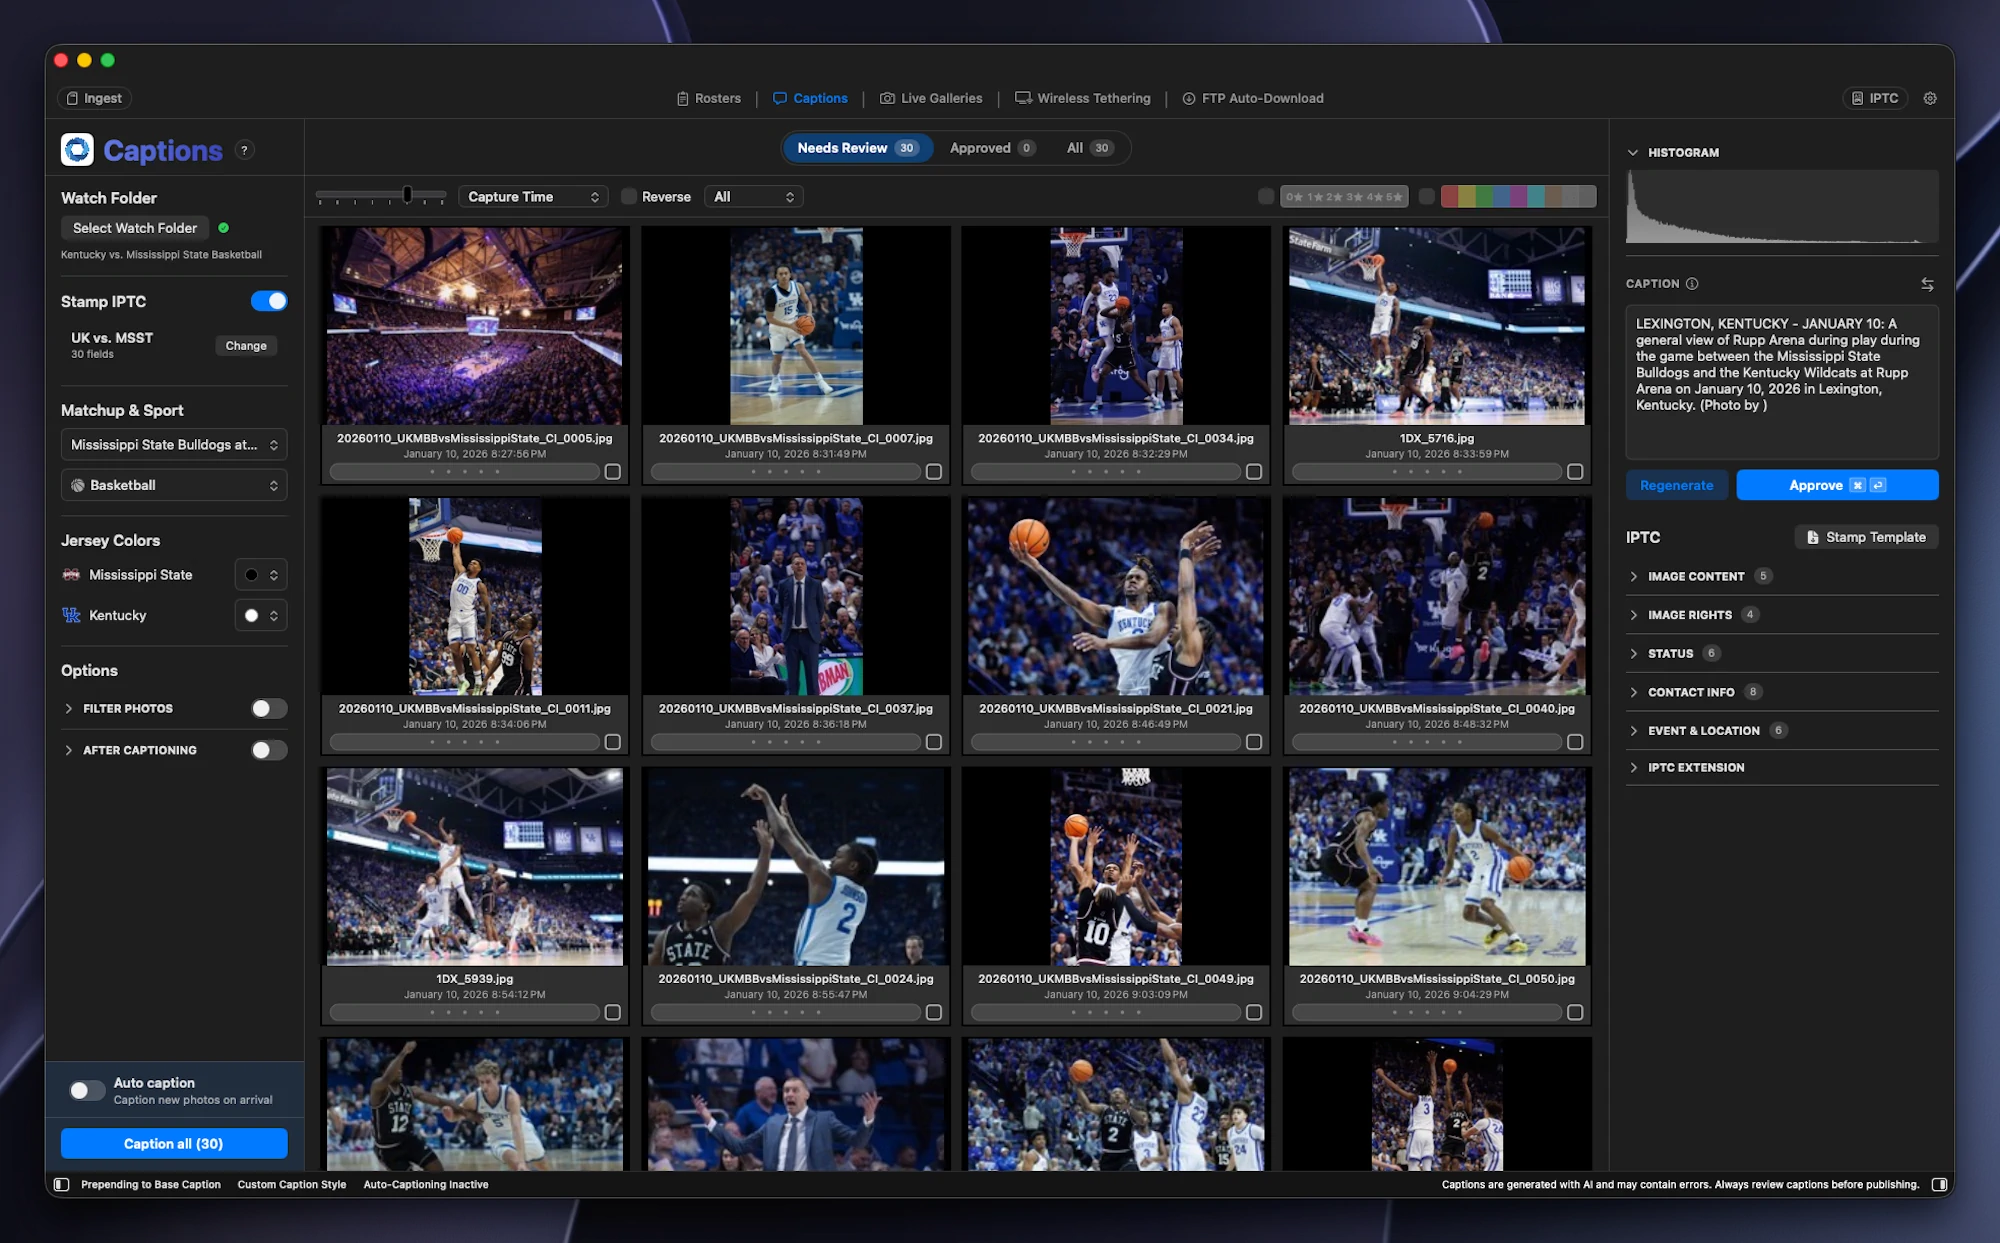
Task: Turn on the Auto caption switch
Action: click(87, 1090)
